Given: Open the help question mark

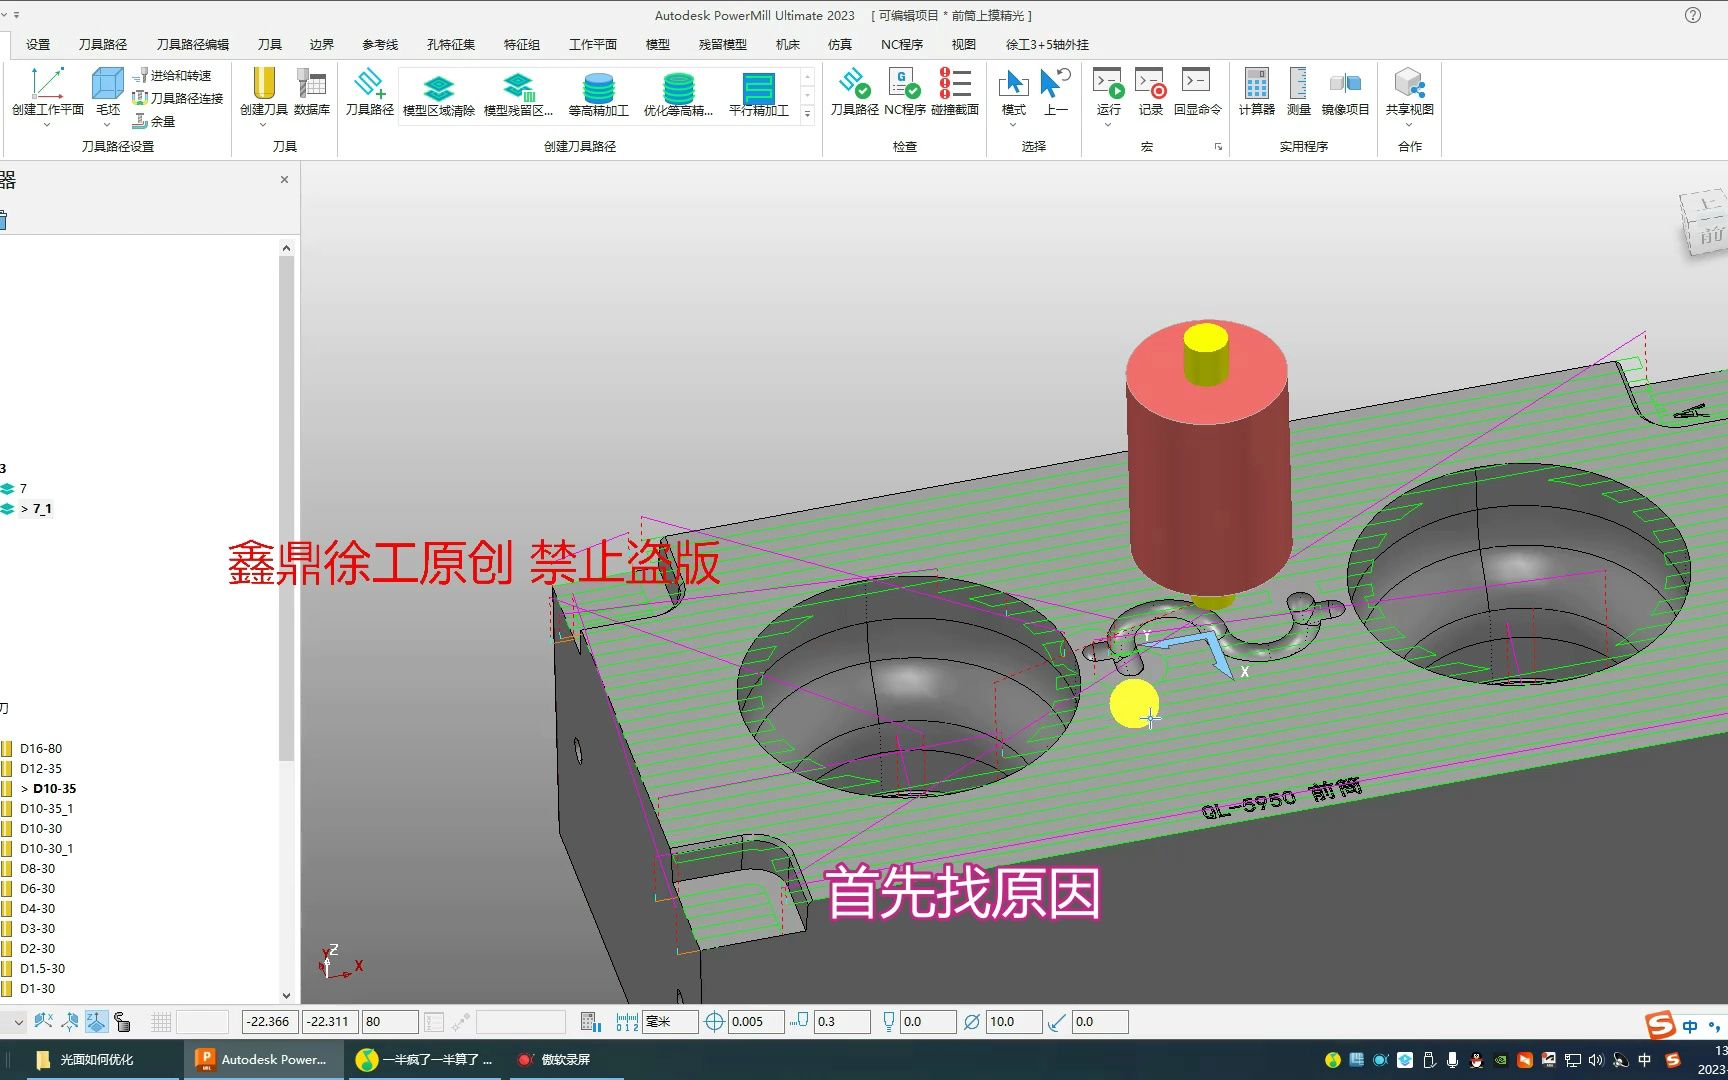Looking at the screenshot, I should (1692, 15).
